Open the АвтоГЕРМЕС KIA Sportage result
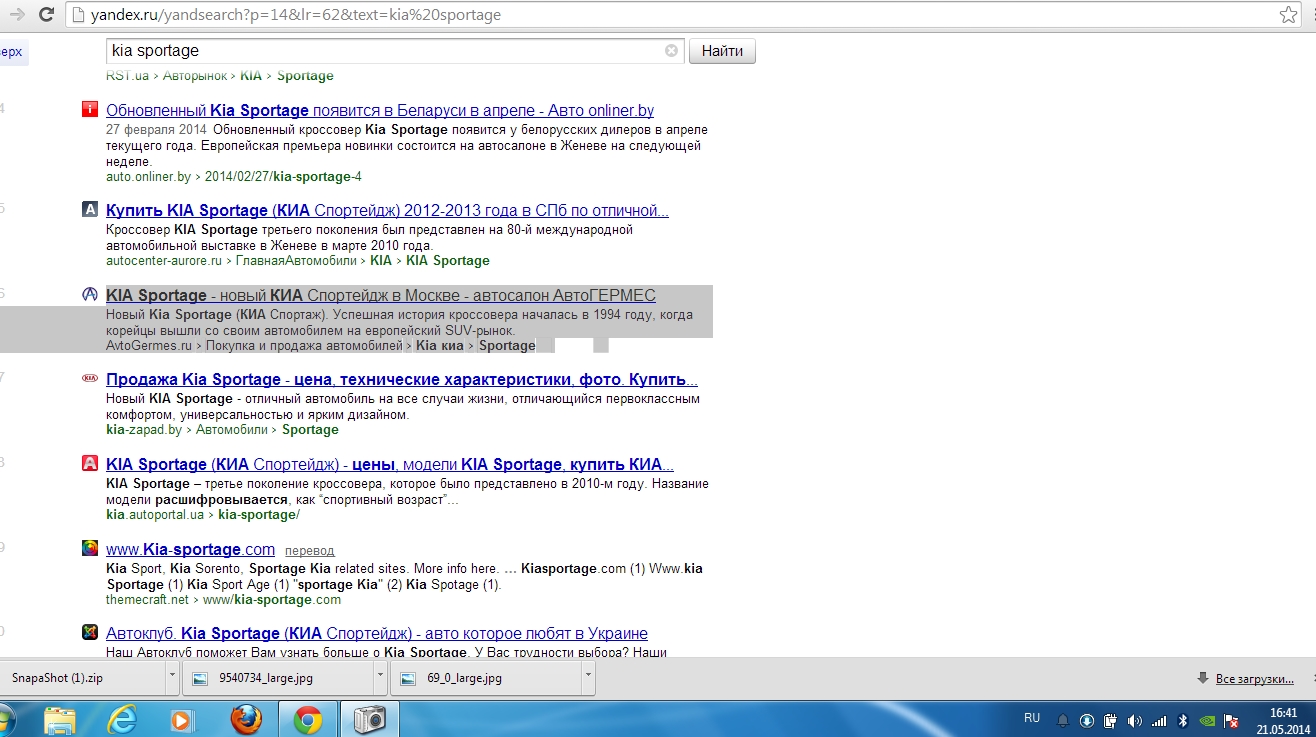Screen dimensions: 1316x737 coord(381,295)
